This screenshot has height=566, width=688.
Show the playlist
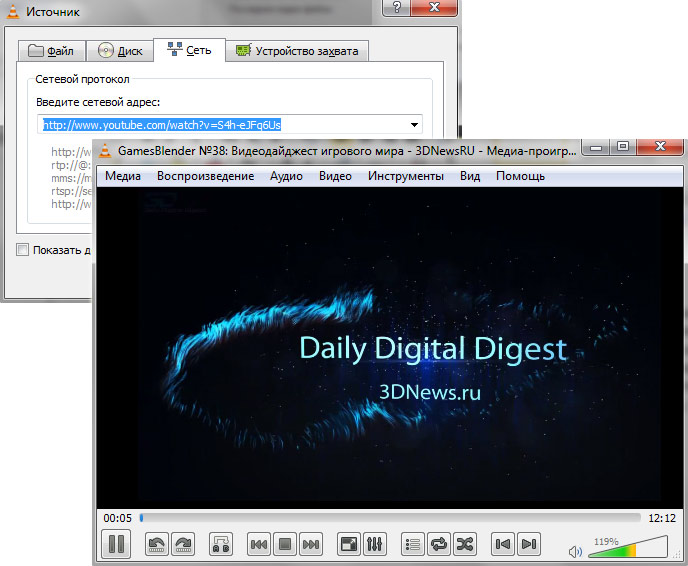pos(413,544)
